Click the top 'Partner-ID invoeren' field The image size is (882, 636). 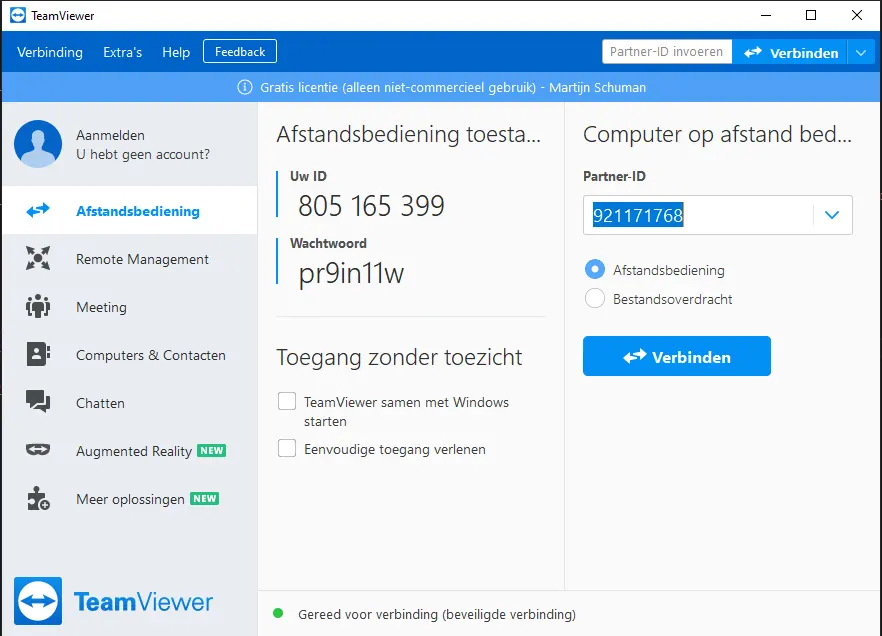click(x=667, y=52)
